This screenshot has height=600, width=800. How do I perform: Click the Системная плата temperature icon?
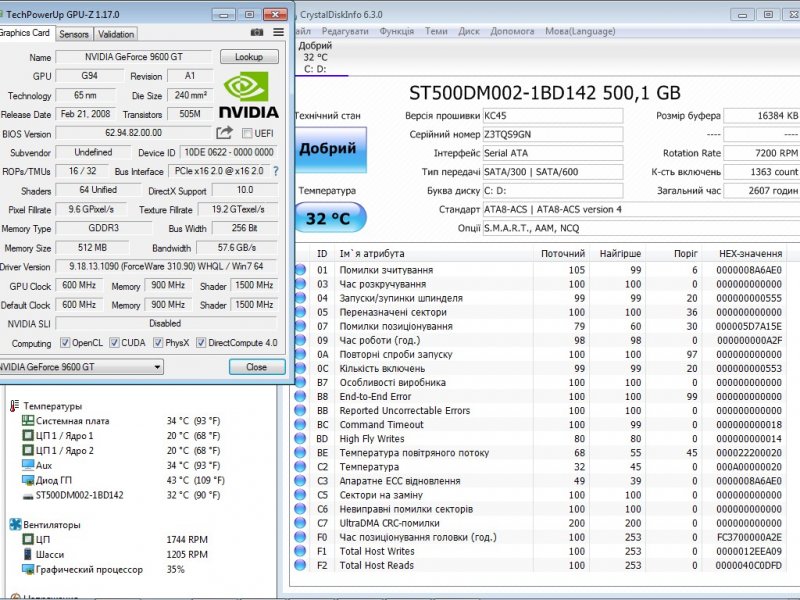pyautogui.click(x=29, y=420)
